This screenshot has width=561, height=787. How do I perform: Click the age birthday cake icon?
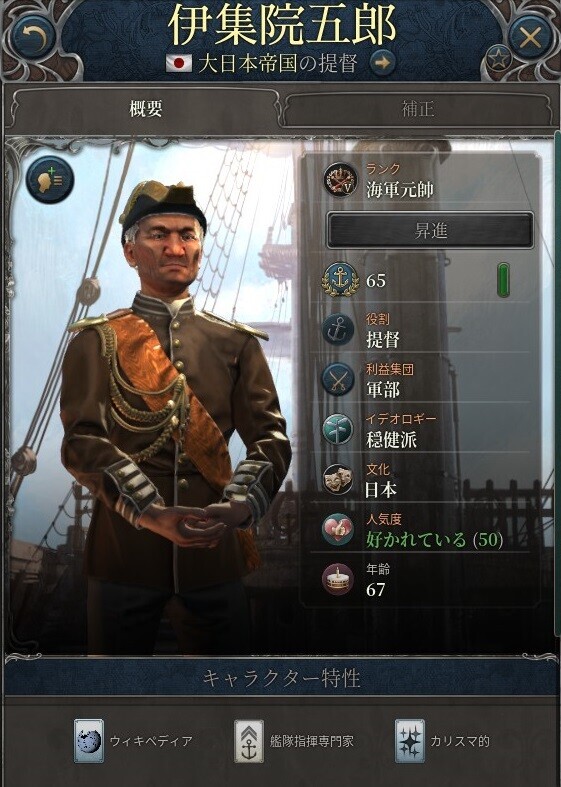[338, 579]
